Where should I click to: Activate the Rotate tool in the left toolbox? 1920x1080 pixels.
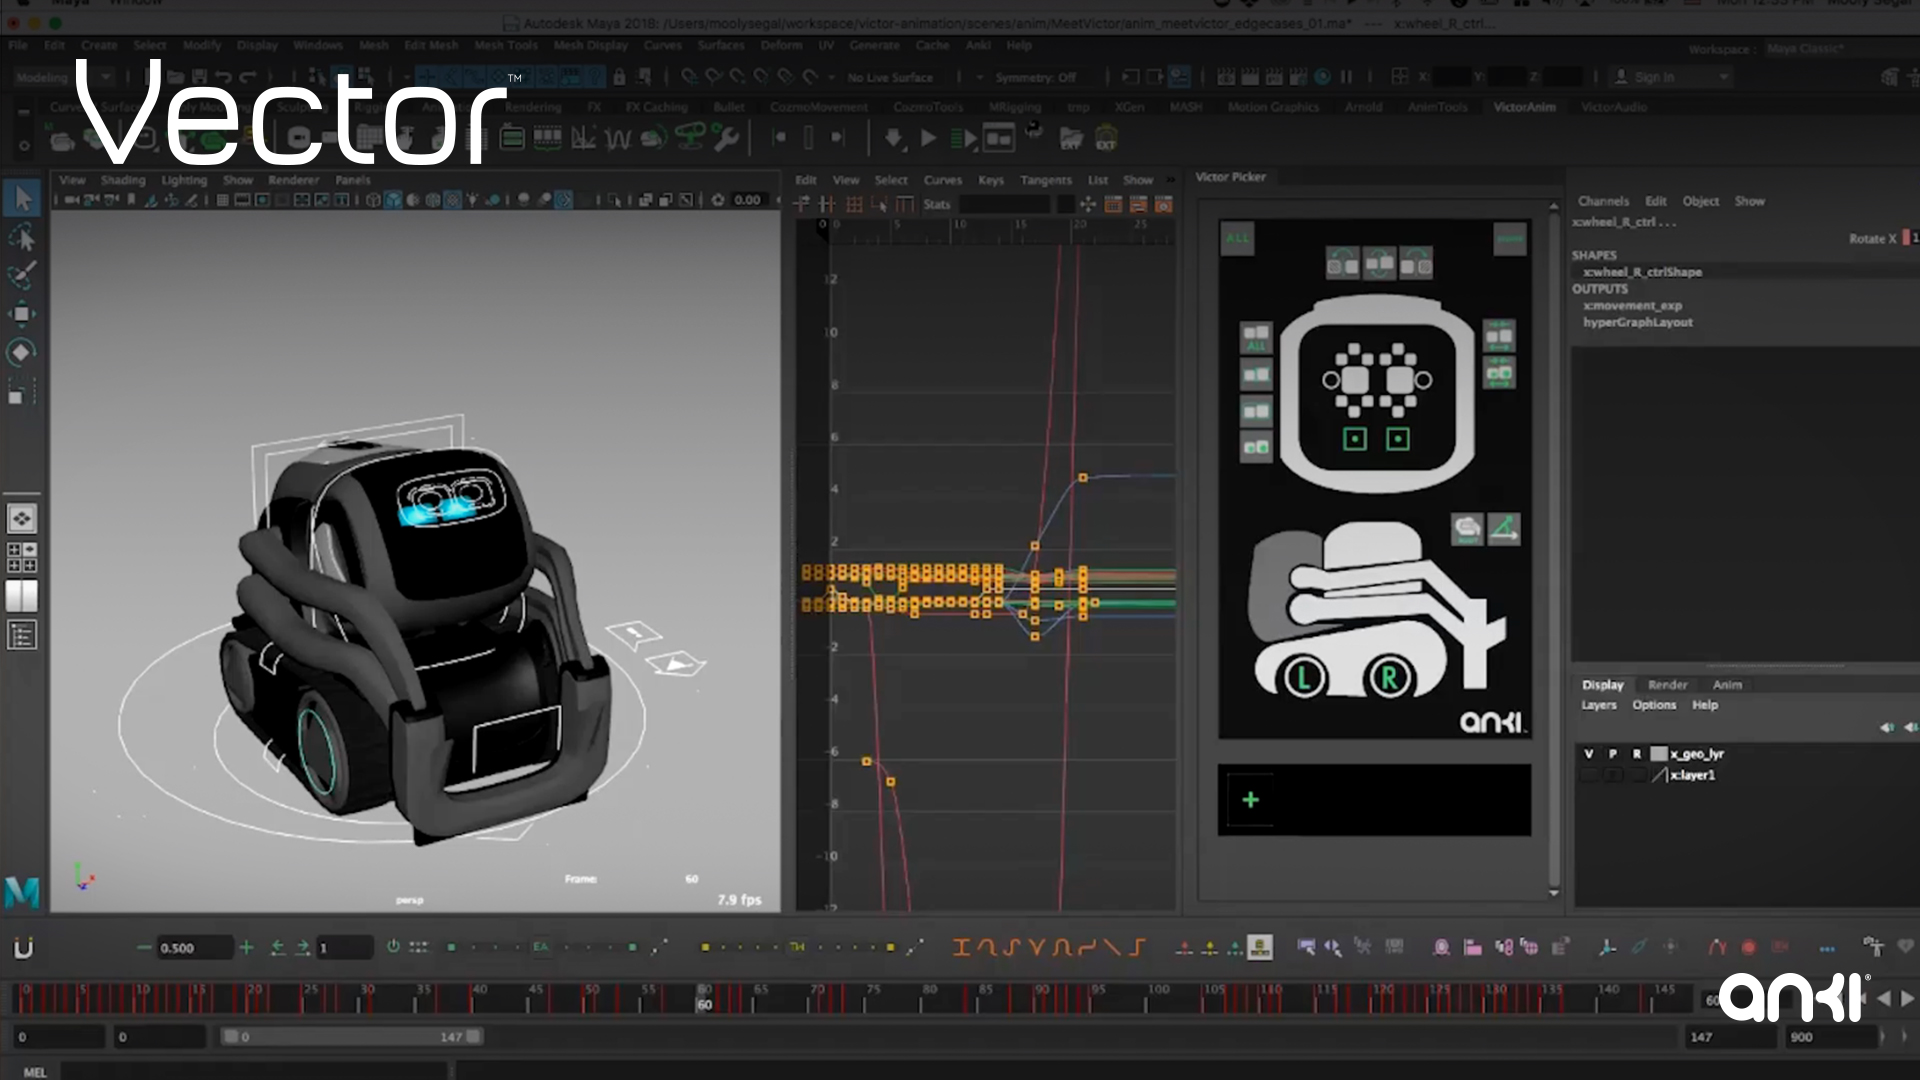pos(23,350)
